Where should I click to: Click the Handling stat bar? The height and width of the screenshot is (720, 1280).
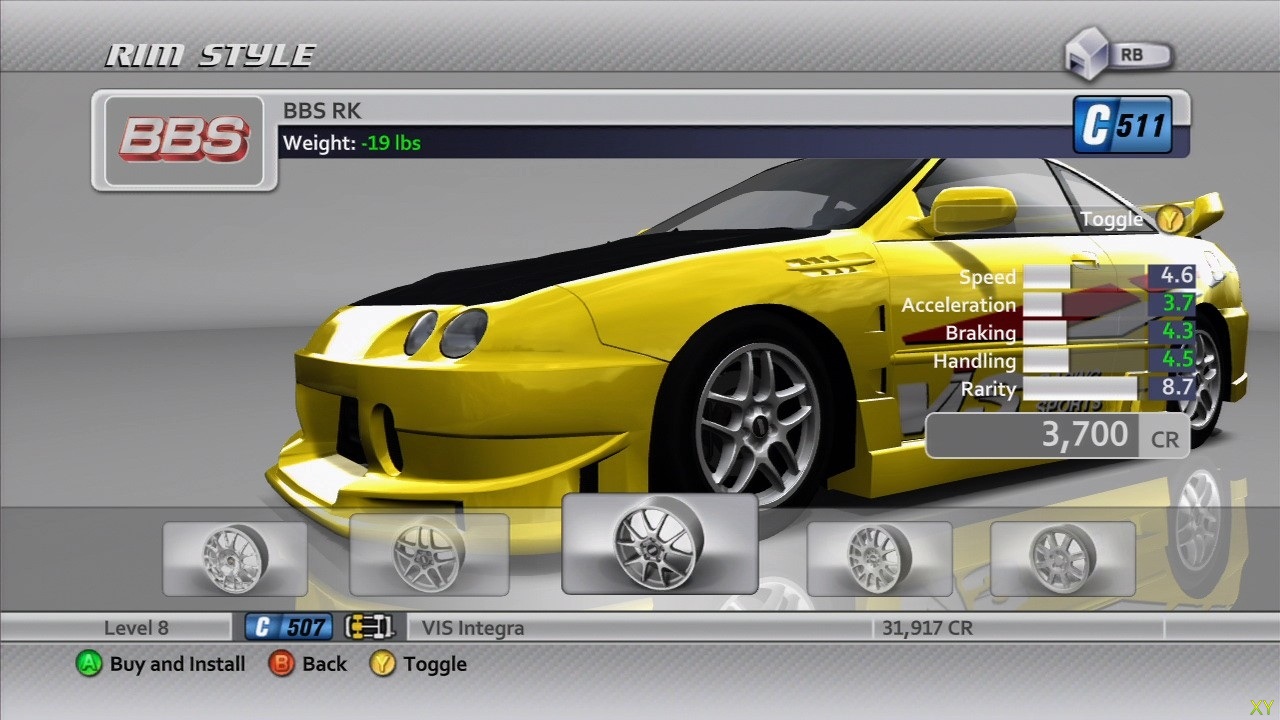tap(1084, 361)
